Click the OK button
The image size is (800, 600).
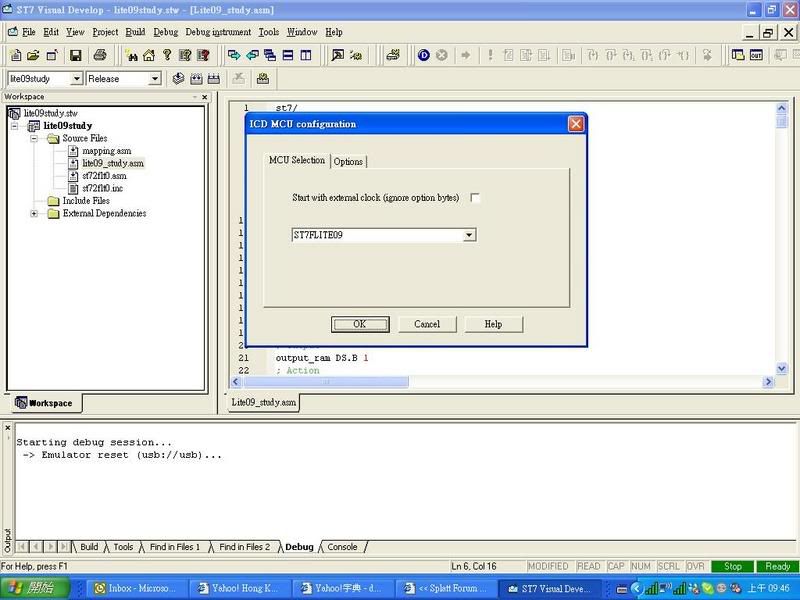[x=360, y=324]
